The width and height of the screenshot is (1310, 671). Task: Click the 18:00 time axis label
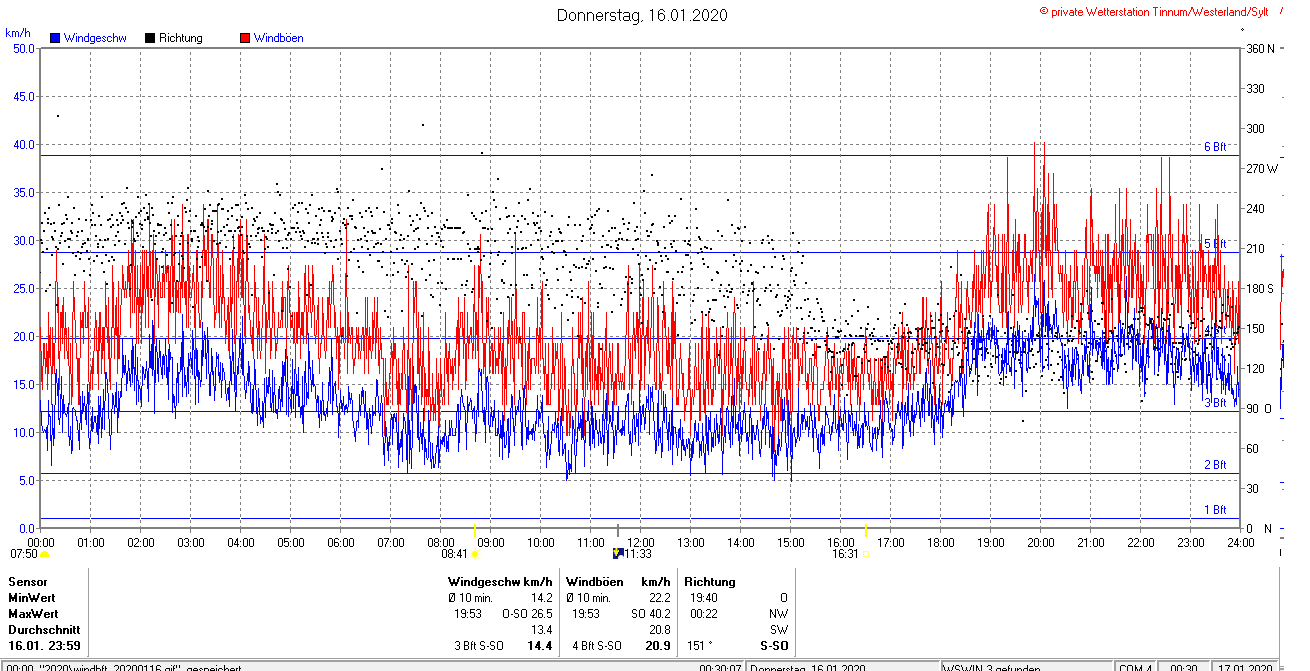point(941,543)
